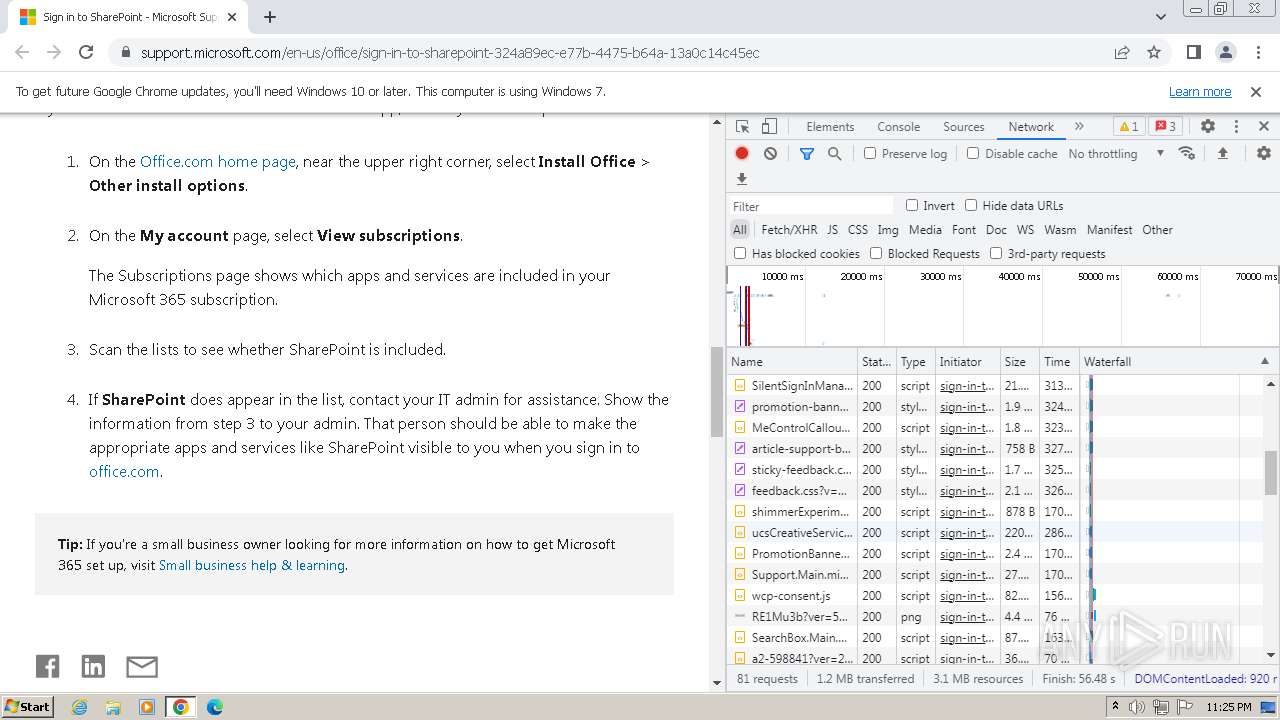The image size is (1280, 720).
Task: Open network search magnifier
Action: tap(834, 153)
